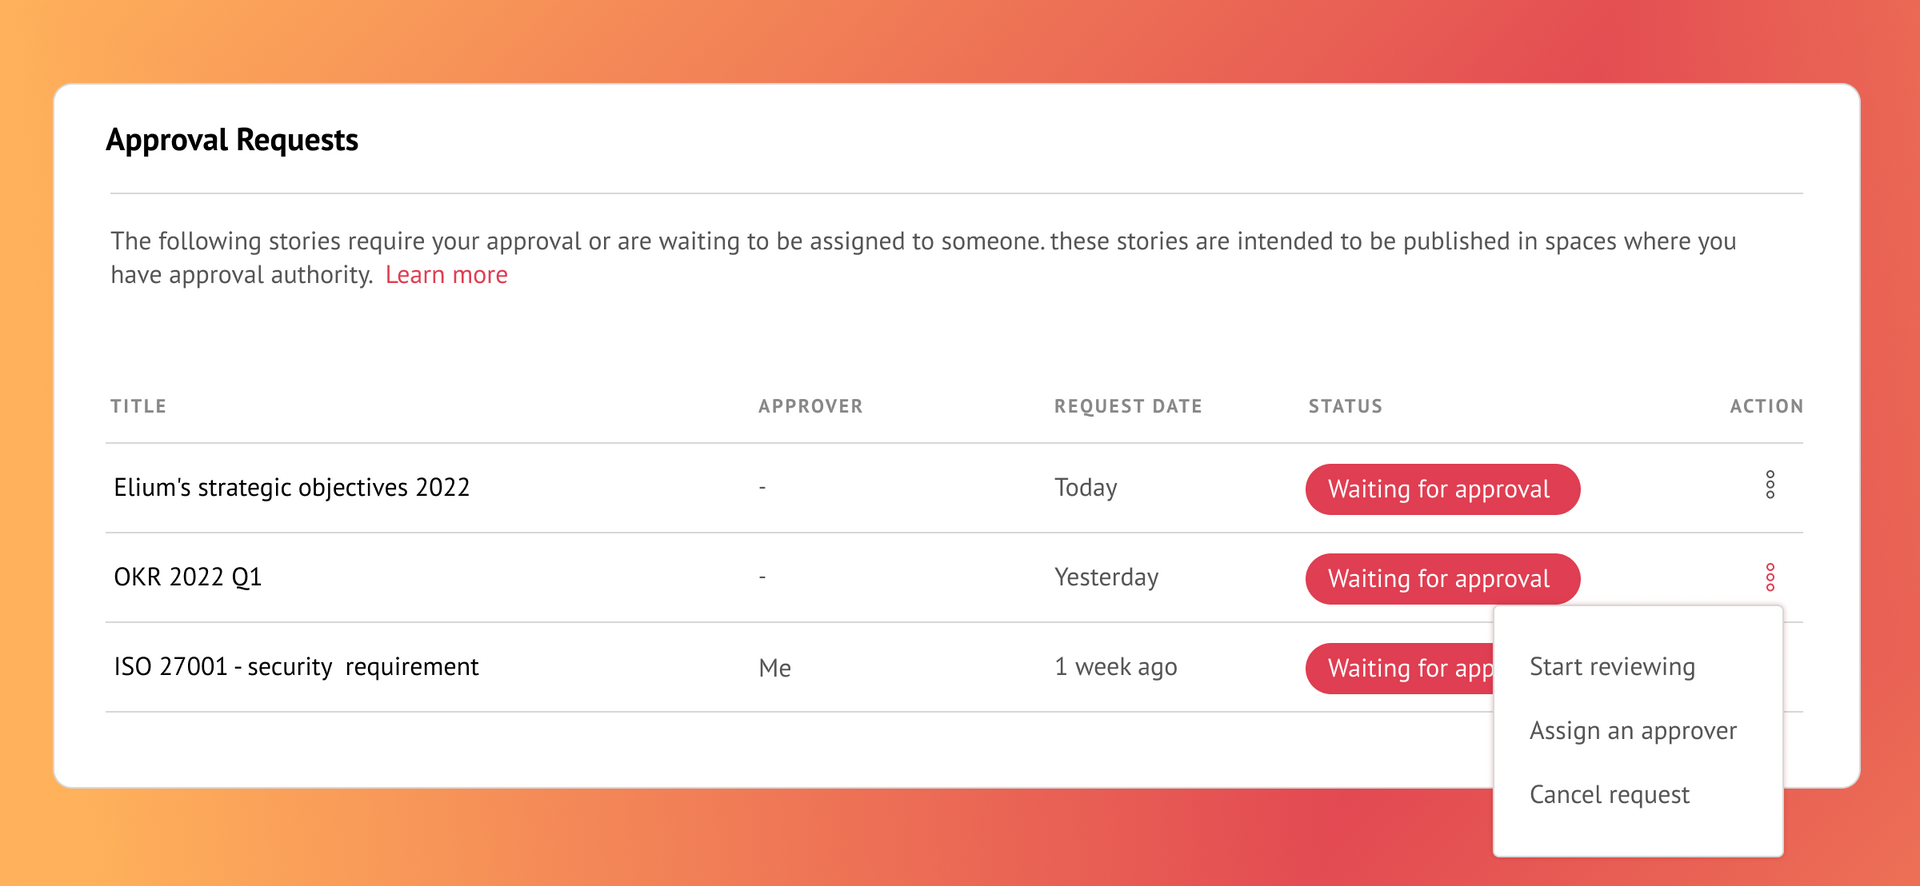Sort by the APPROVER column header
Screen dimensions: 1920x886
pyautogui.click(x=810, y=406)
